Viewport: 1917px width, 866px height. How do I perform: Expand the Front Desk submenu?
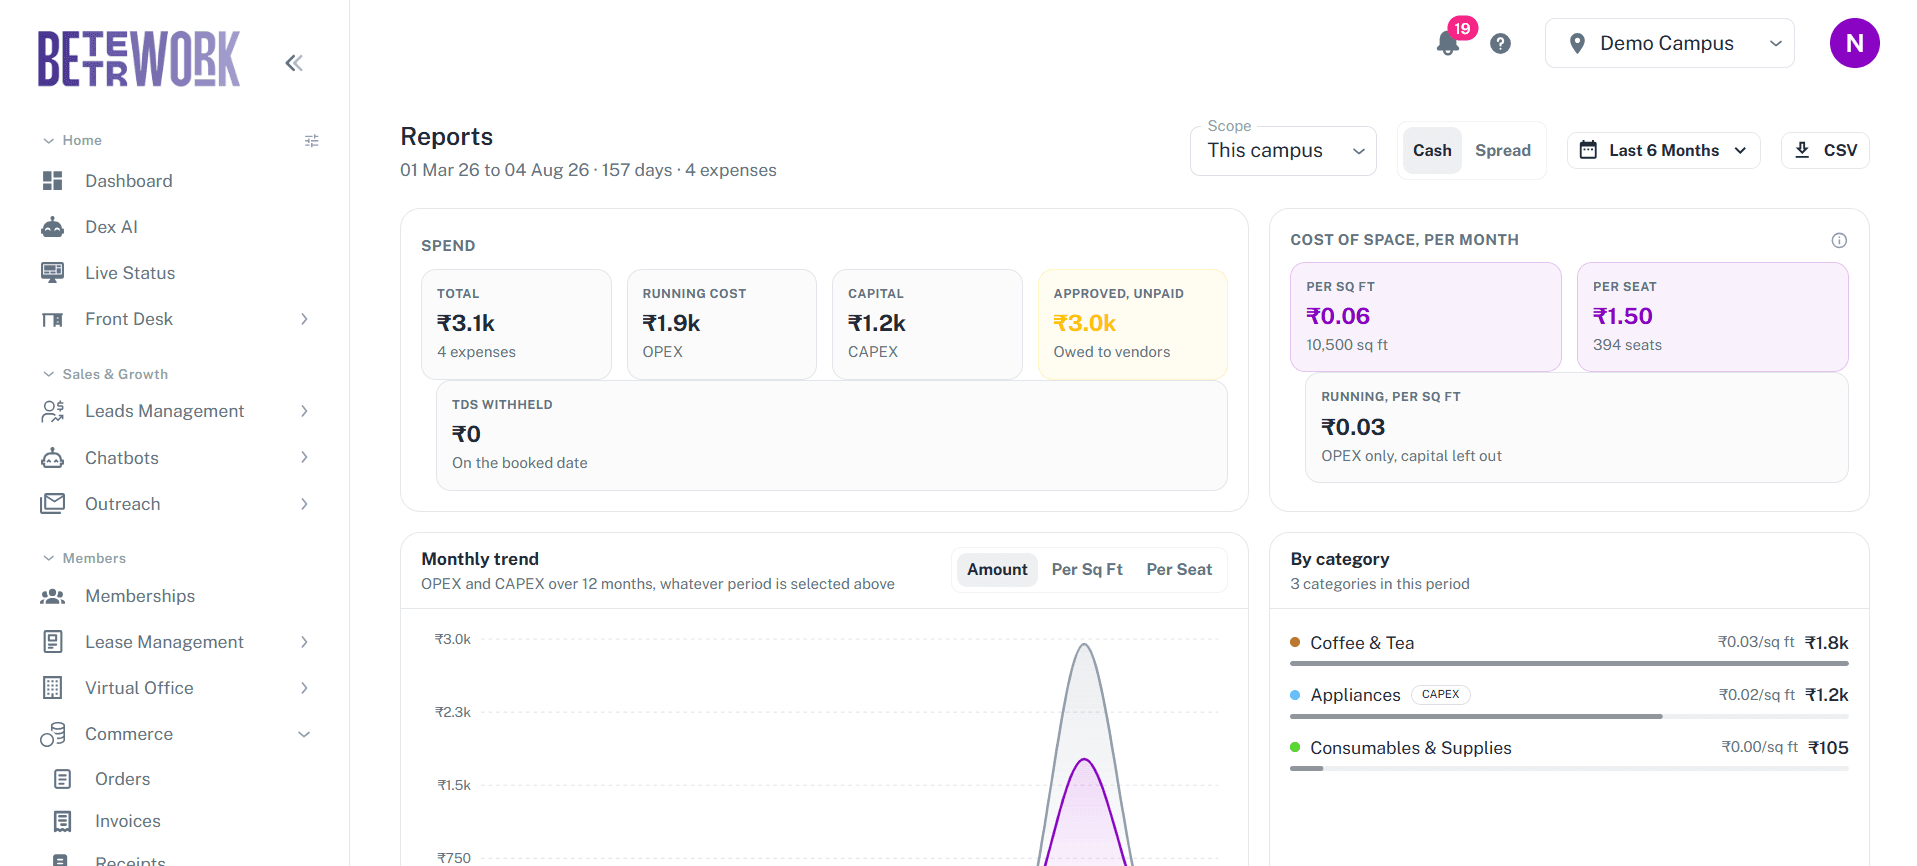click(305, 319)
